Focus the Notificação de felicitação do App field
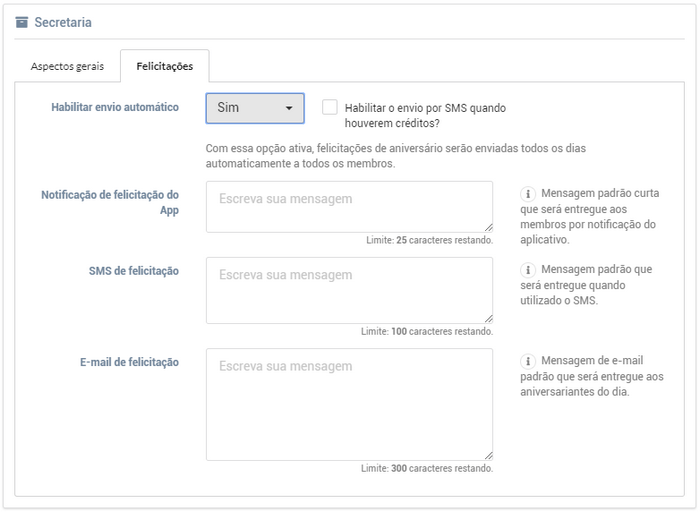Image resolution: width=700 pixels, height=512 pixels. [x=349, y=207]
